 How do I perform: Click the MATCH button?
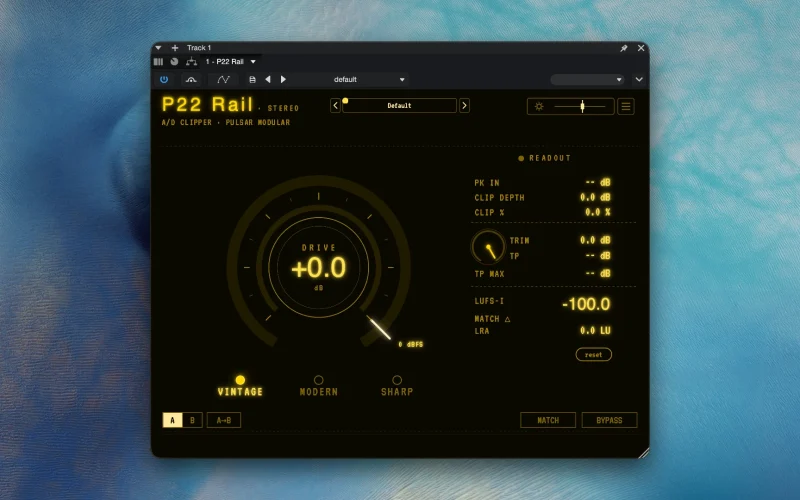(548, 420)
